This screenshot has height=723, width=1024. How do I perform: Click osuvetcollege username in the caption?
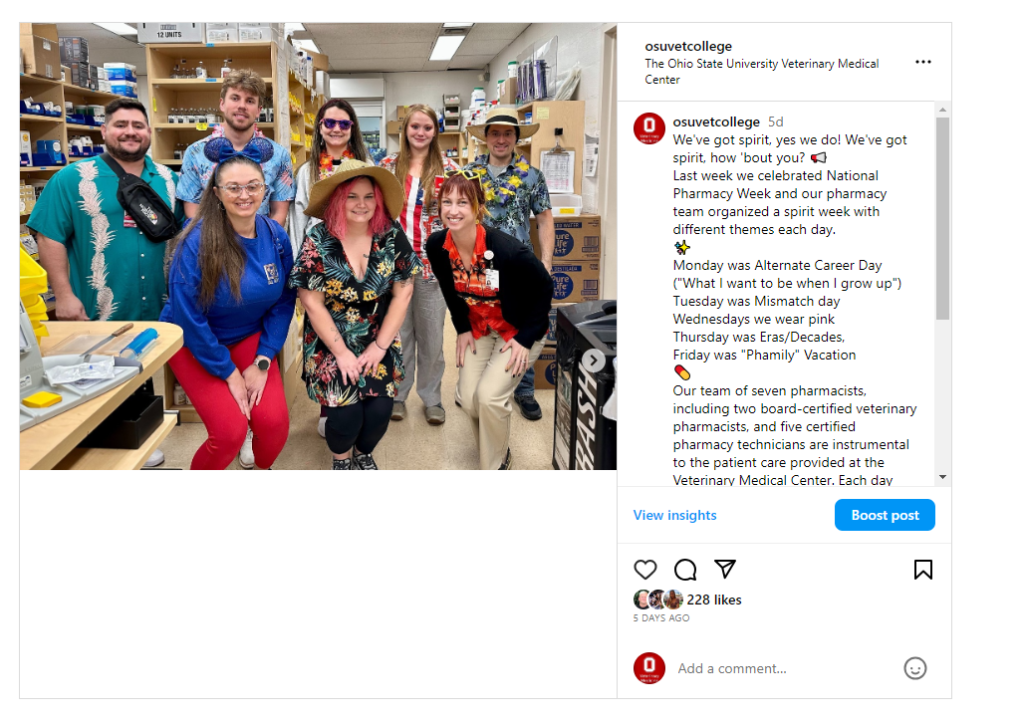pyautogui.click(x=716, y=121)
